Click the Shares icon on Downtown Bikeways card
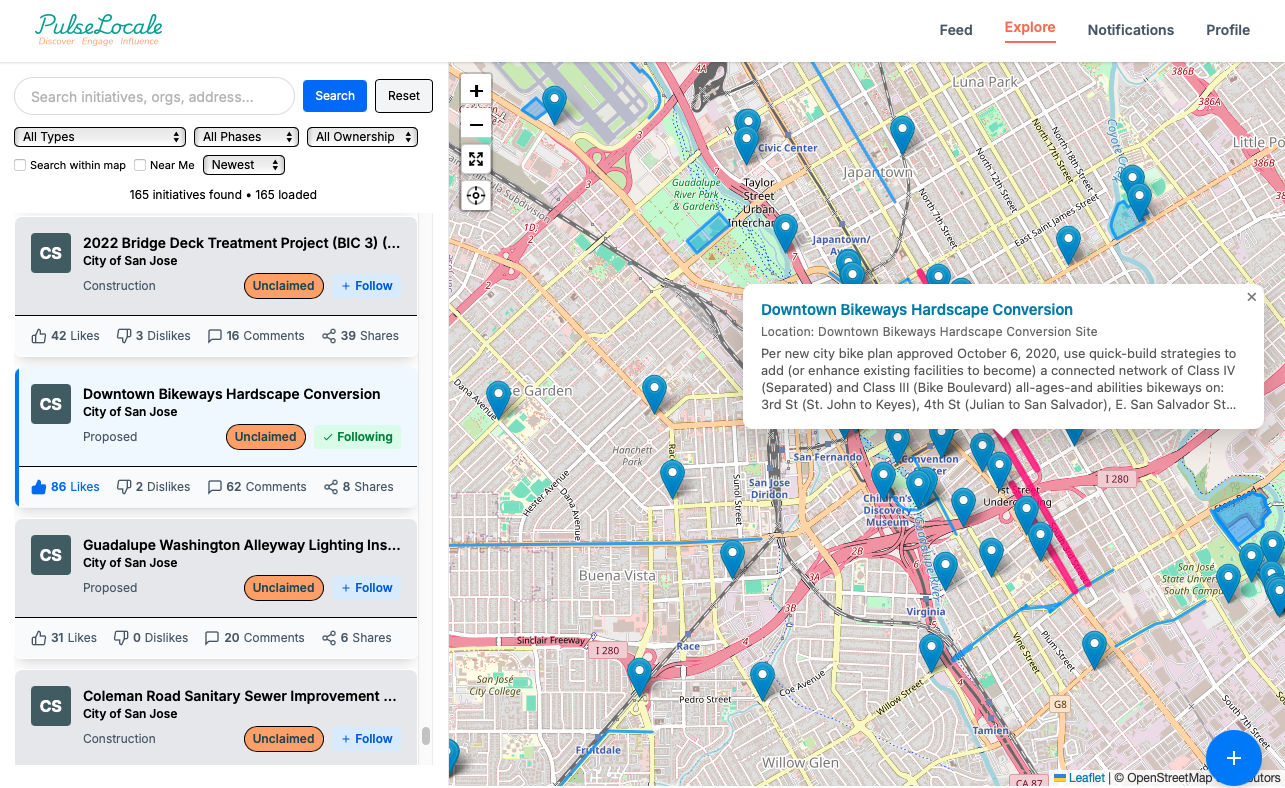1285x788 pixels. [x=330, y=486]
